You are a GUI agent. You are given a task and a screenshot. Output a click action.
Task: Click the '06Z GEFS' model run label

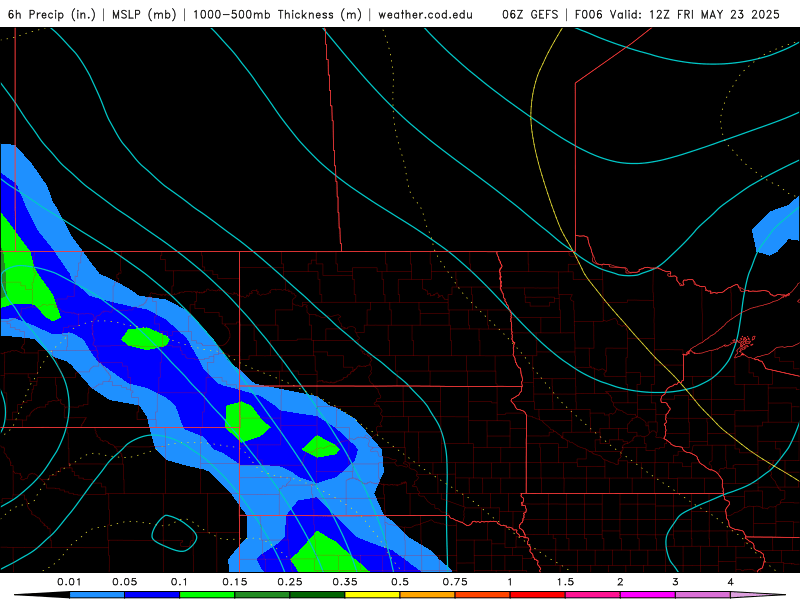[x=530, y=14]
